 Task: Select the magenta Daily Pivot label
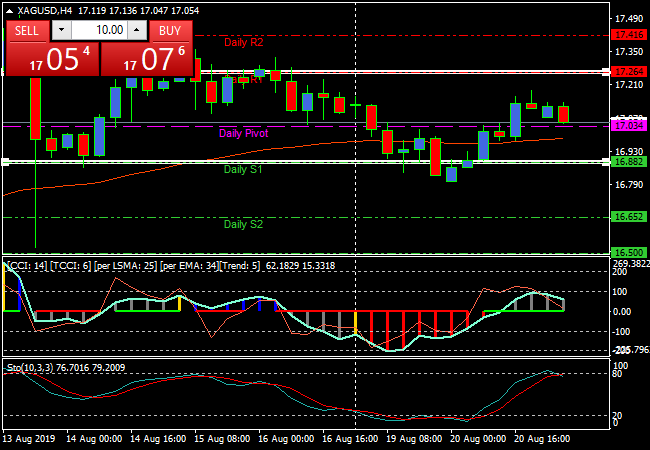pos(243,133)
